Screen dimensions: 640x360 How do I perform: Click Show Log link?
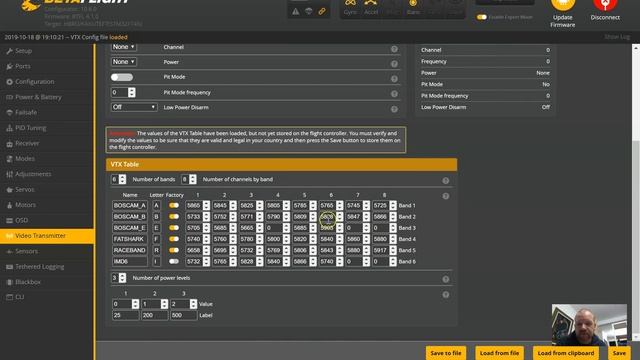617,37
